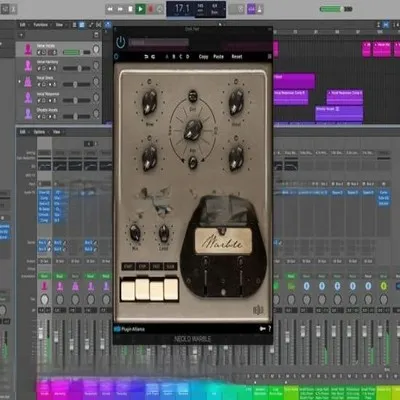Select the Verse Harmony track icon
The height and width of the screenshot is (400, 400).
coord(28,65)
